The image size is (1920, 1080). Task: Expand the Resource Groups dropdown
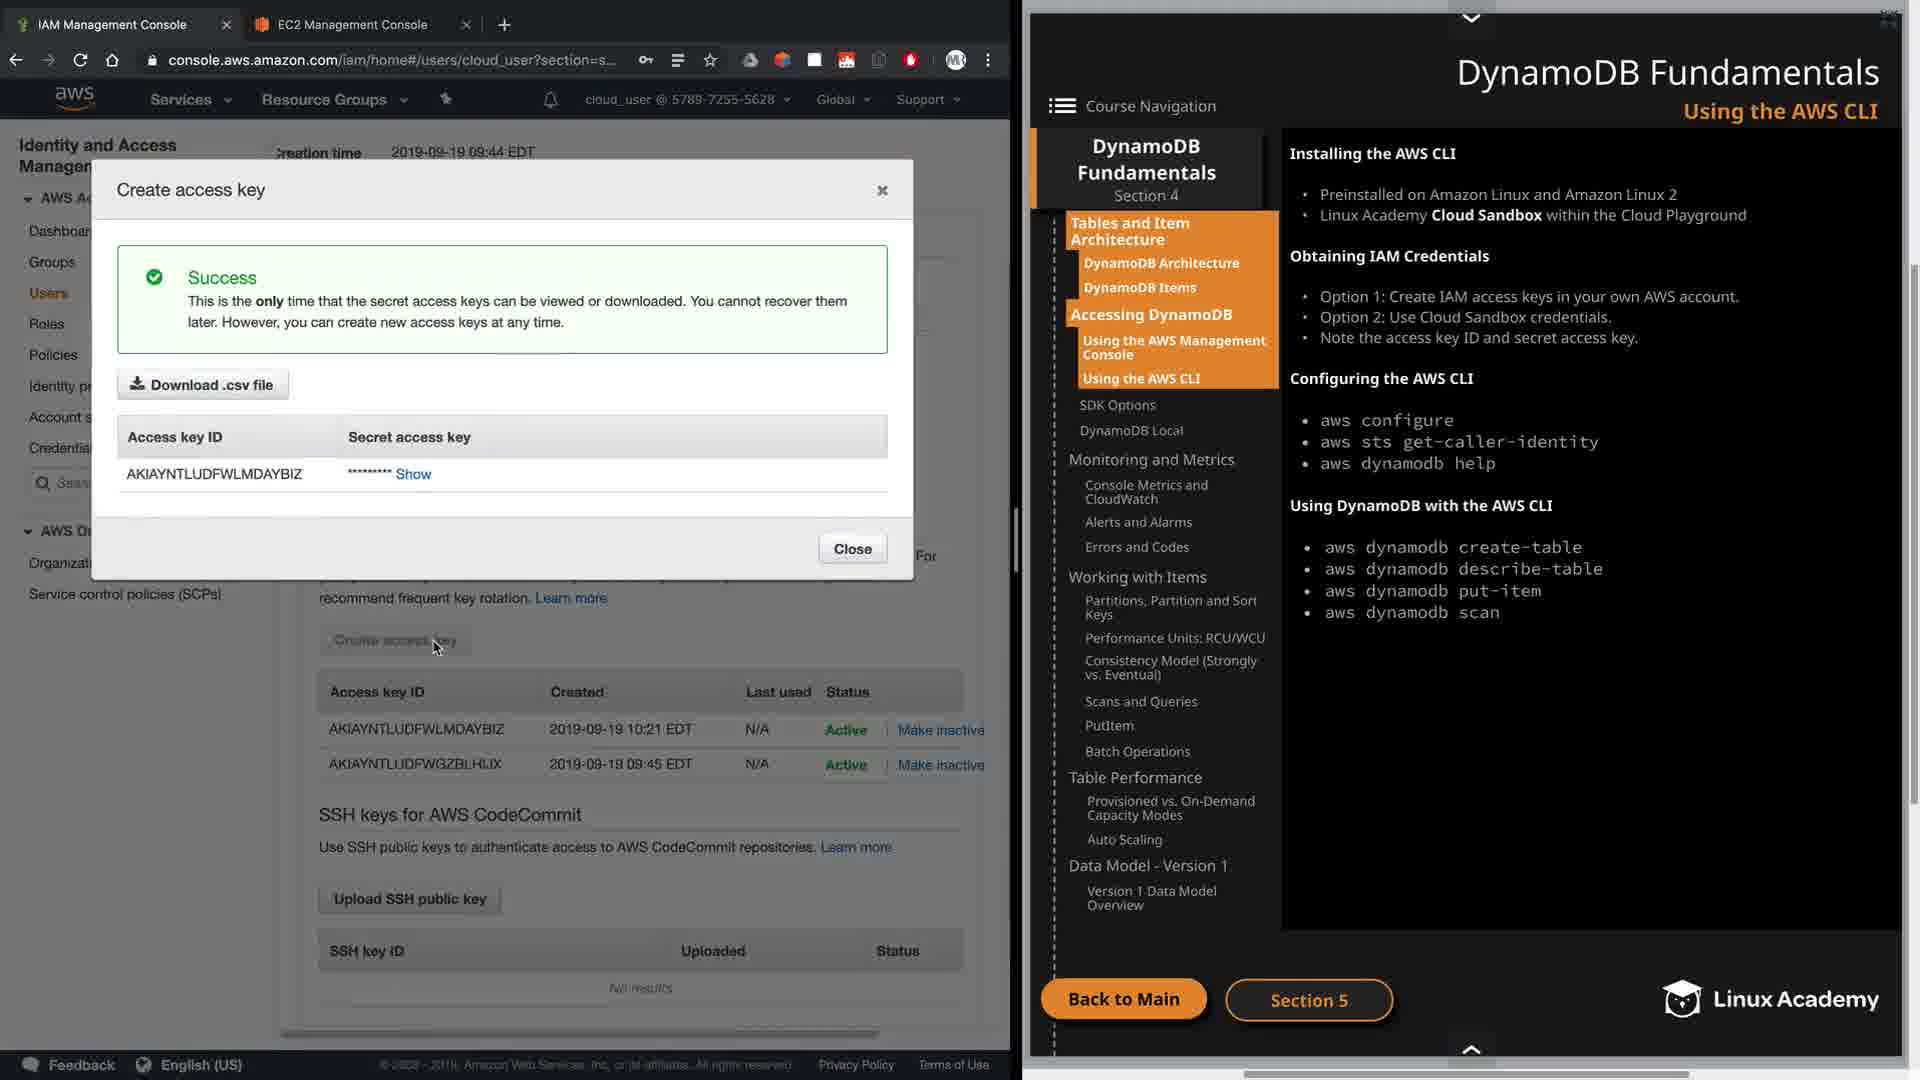coord(334,99)
